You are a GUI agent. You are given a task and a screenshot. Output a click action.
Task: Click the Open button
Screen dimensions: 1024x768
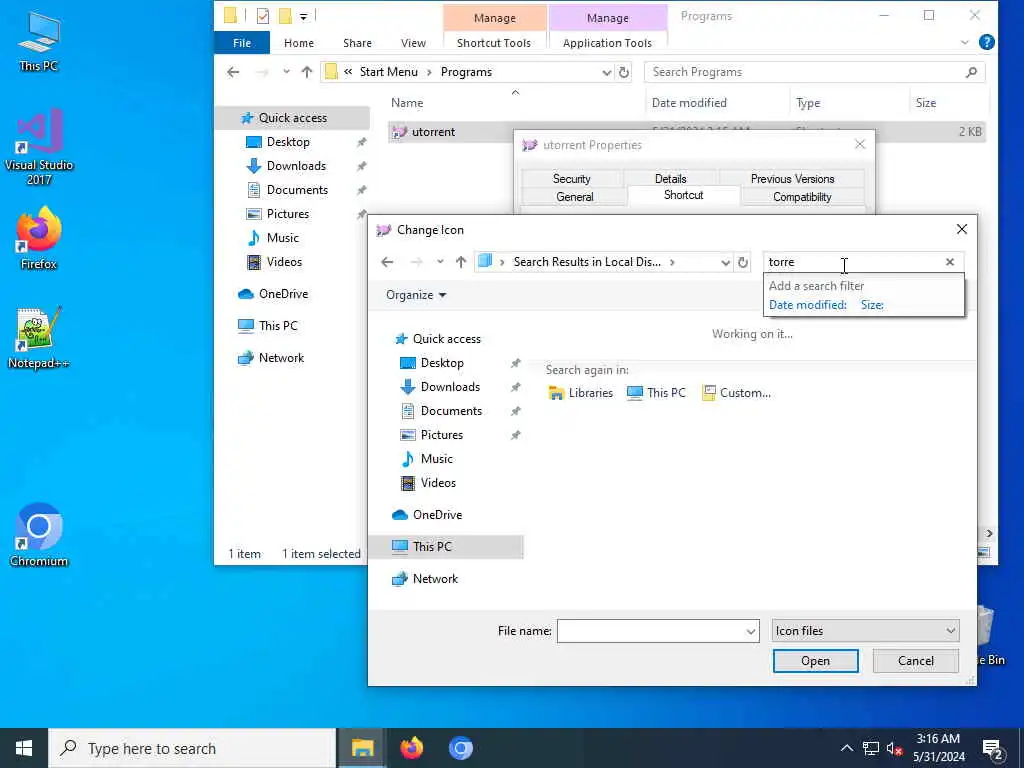tap(815, 661)
